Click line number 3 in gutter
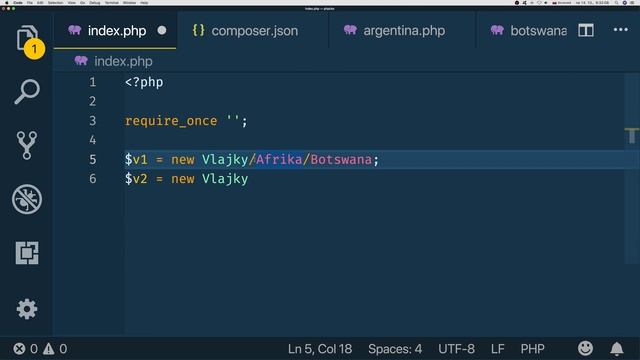The height and width of the screenshot is (360, 640). (93, 121)
